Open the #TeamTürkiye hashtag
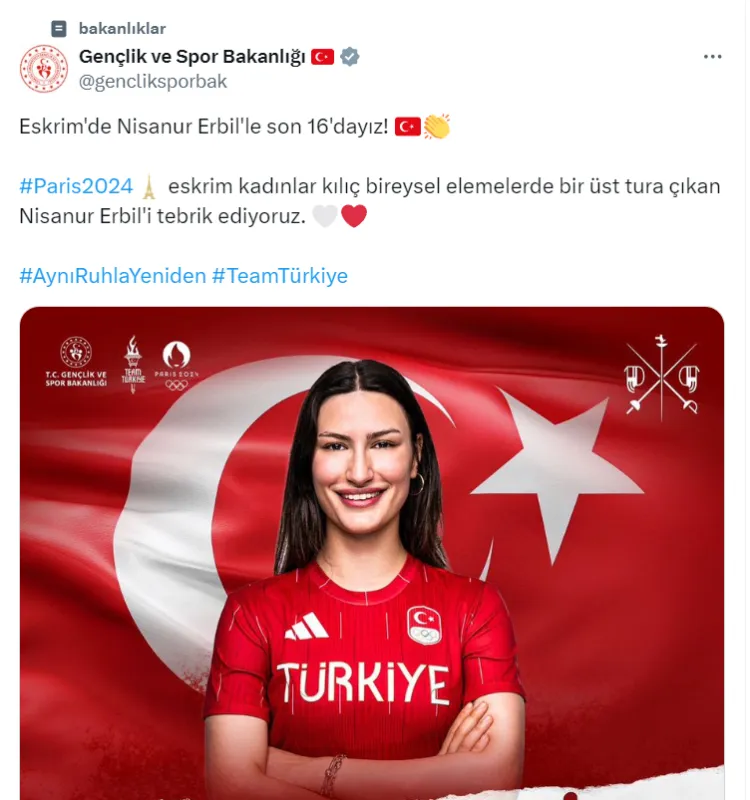 coord(280,276)
